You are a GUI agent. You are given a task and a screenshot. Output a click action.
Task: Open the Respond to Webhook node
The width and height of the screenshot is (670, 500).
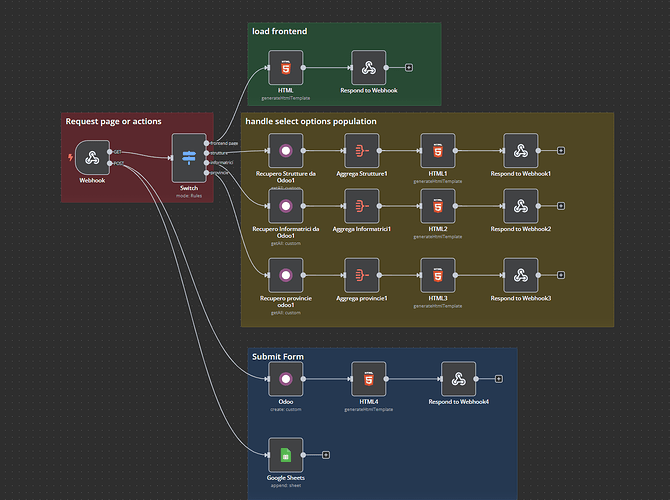(369, 68)
